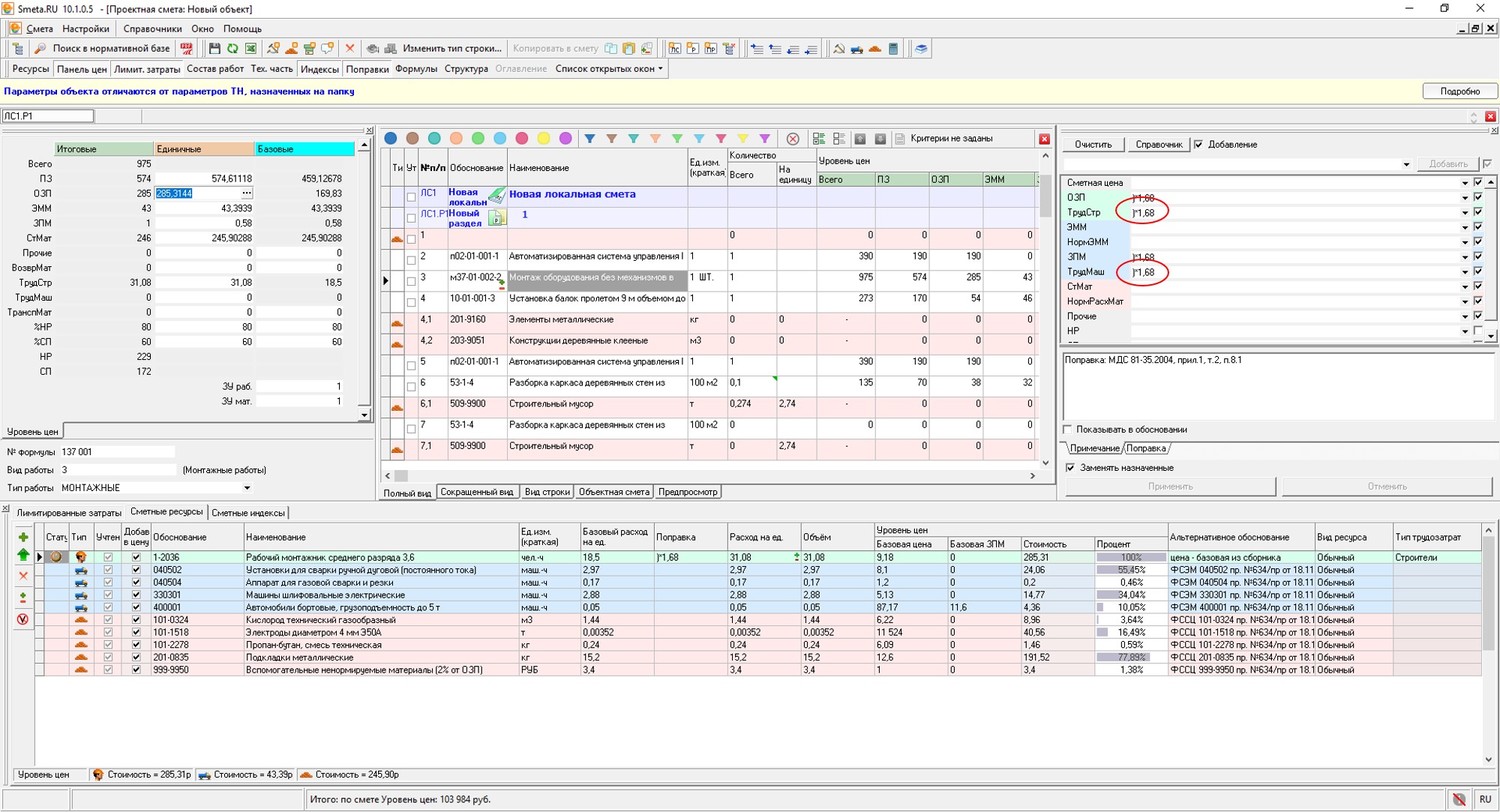This screenshot has height=812, width=1500.
Task: Select the dark blue color circle marker
Action: pyautogui.click(x=391, y=138)
